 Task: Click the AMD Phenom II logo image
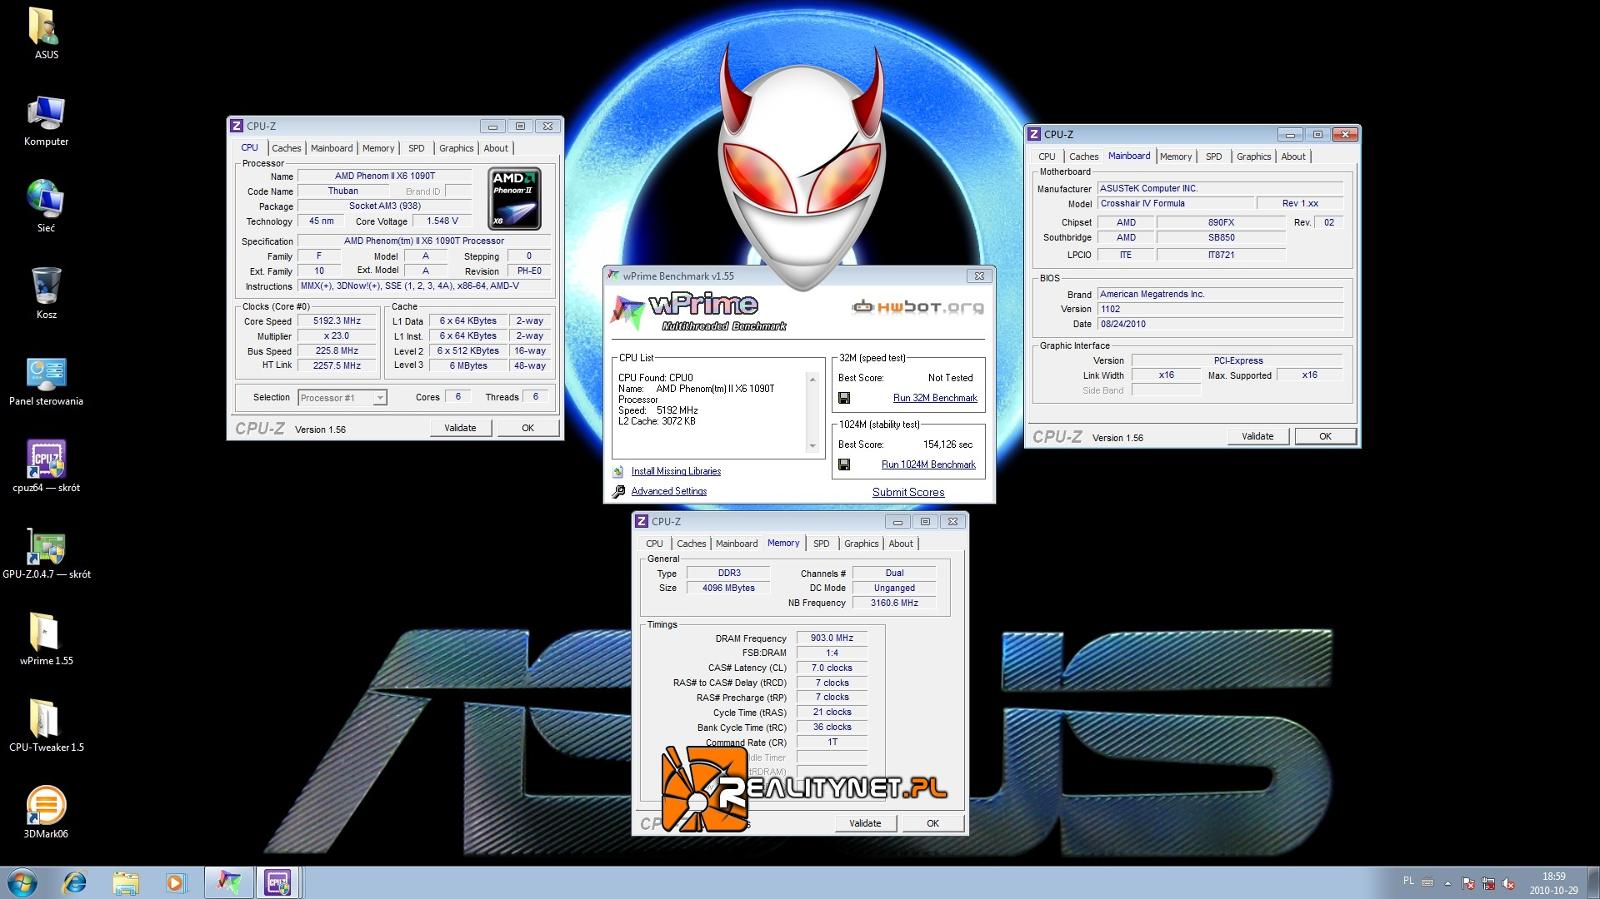pos(515,198)
